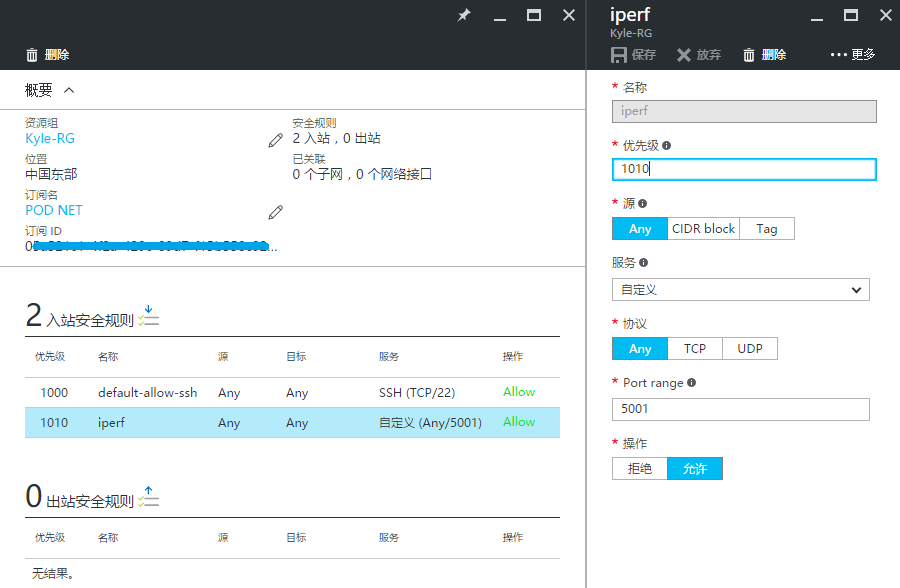Select Tag as source type
The image size is (900, 588).
tap(767, 229)
